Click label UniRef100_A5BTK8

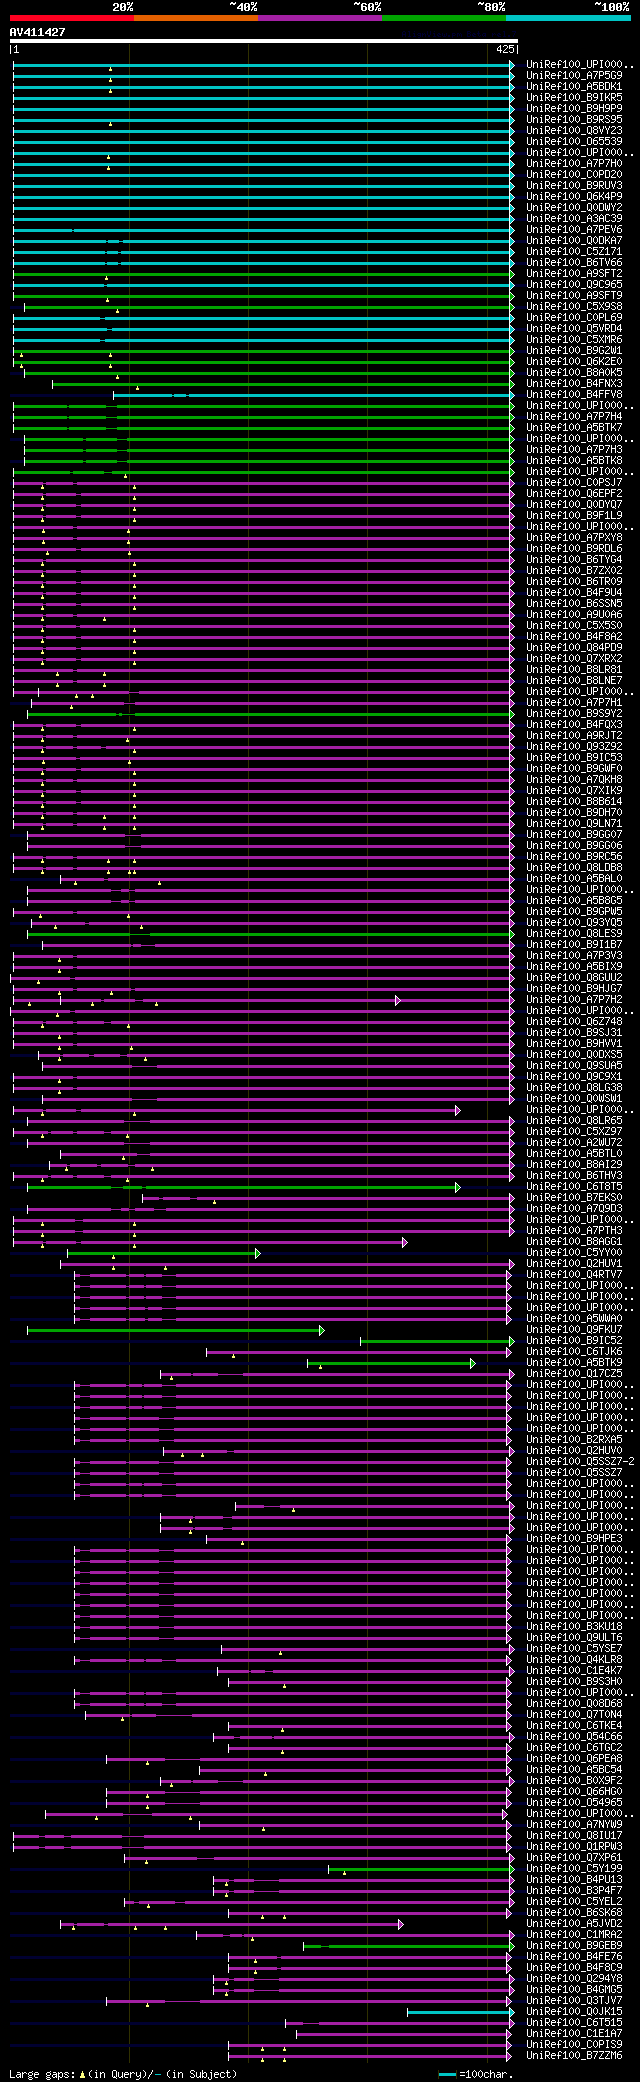click(x=574, y=460)
